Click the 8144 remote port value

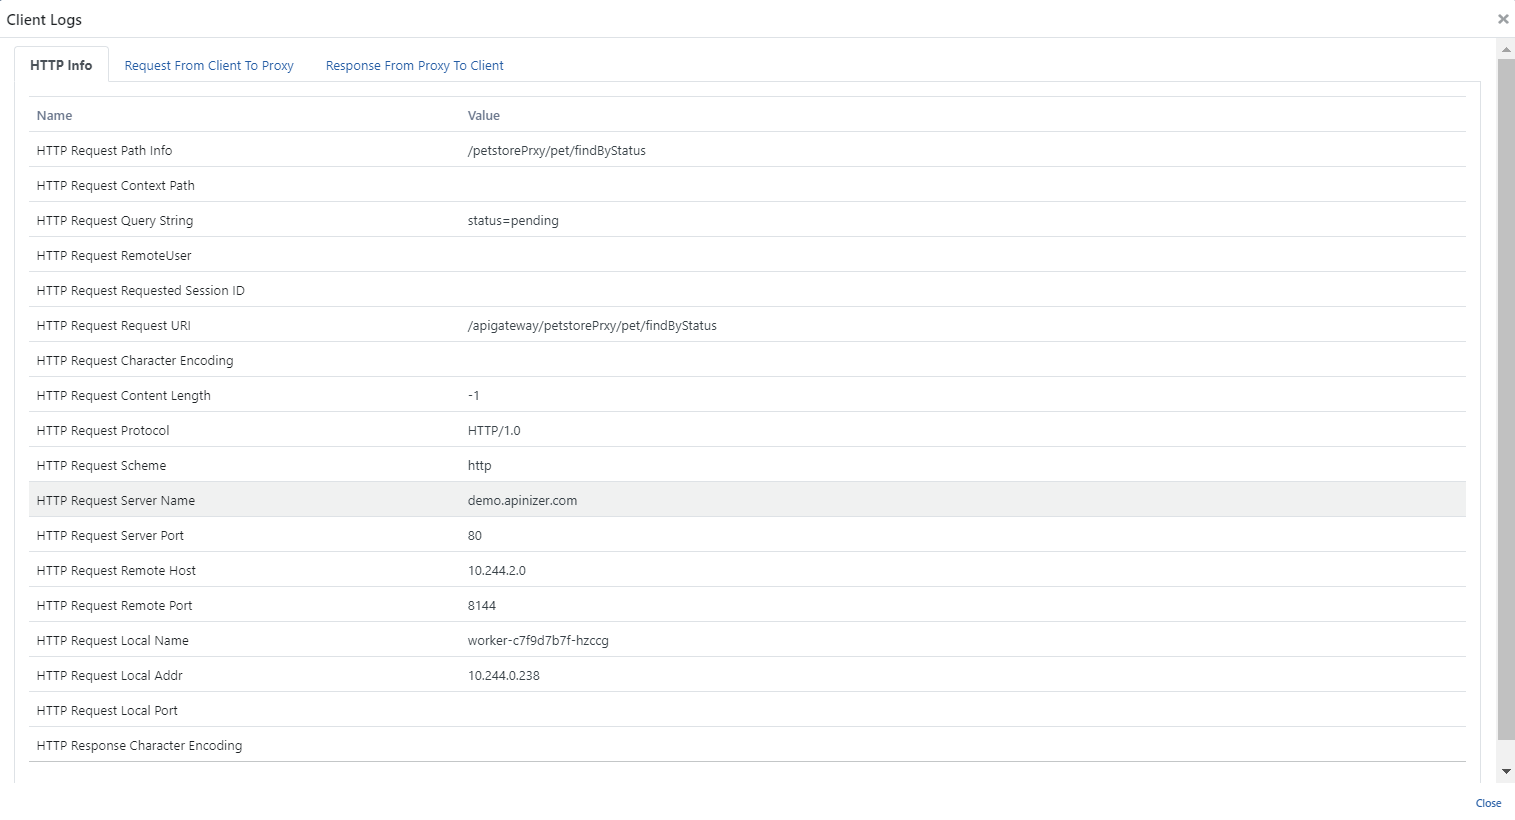[482, 605]
